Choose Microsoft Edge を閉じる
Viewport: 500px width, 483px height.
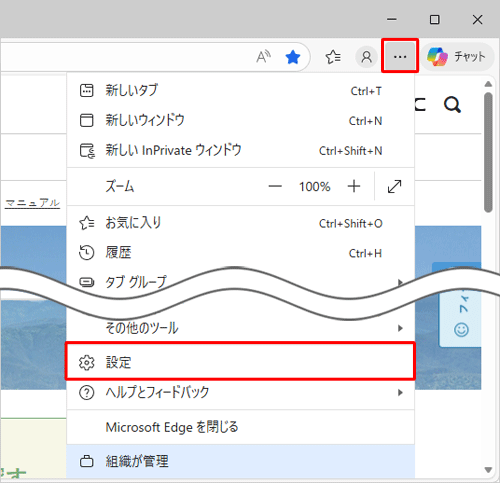[240, 427]
